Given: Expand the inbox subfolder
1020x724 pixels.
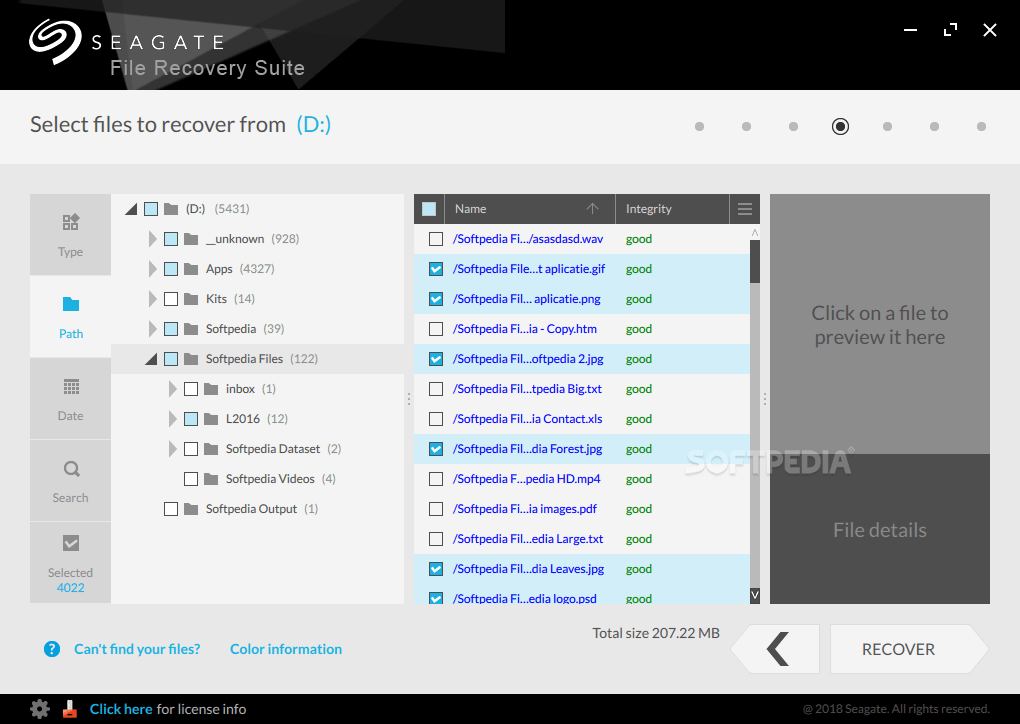Looking at the screenshot, I should 173,388.
